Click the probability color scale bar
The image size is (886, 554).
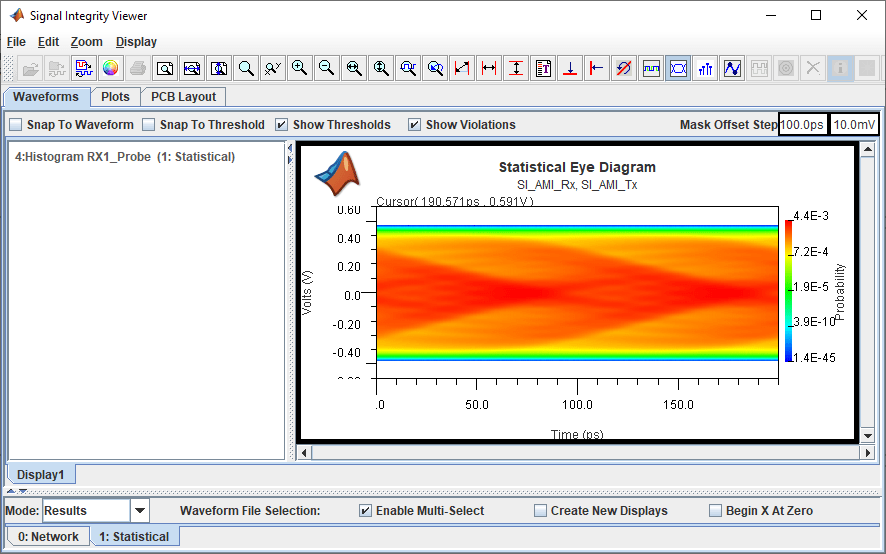pos(788,291)
